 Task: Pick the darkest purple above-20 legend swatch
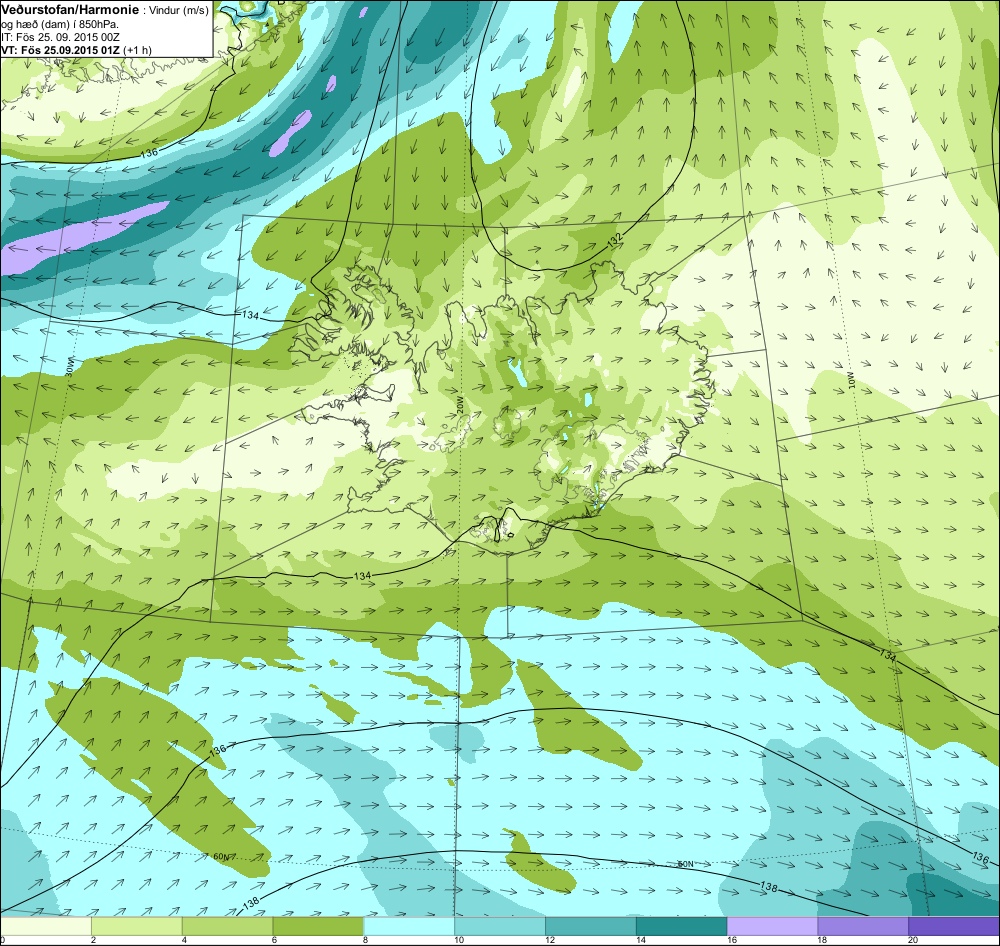953,926
